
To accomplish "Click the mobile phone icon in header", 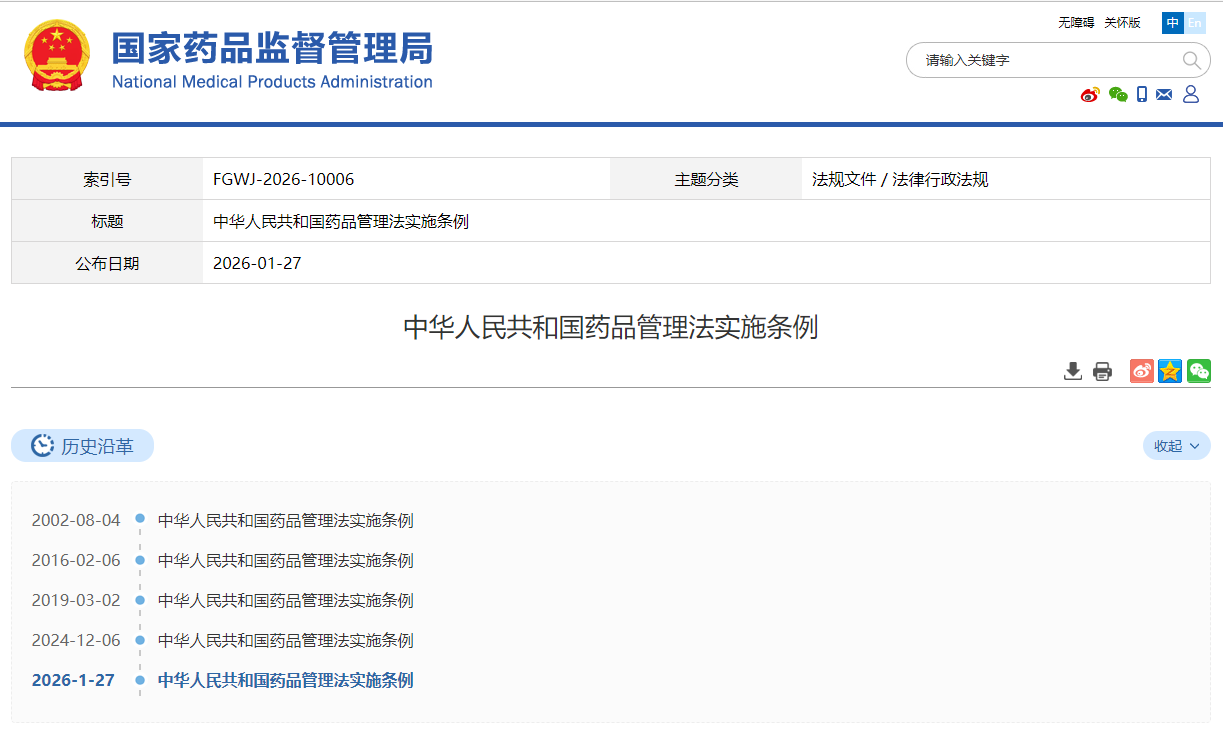I will coord(1142,95).
